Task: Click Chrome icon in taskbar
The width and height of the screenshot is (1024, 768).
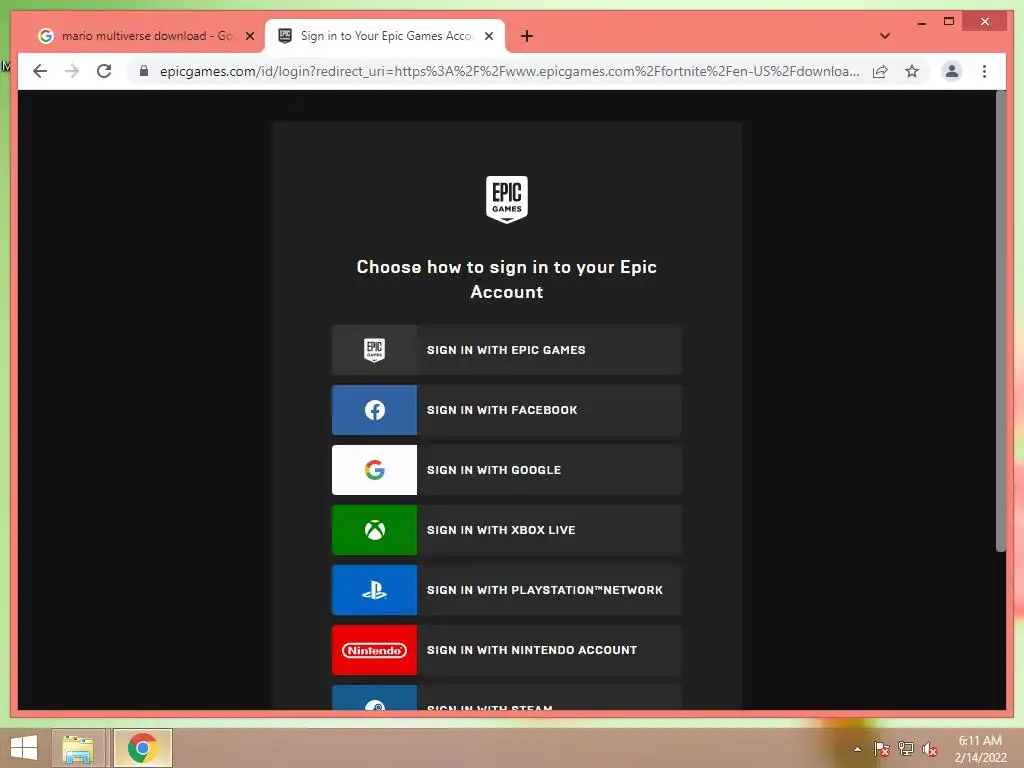Action: [142, 748]
